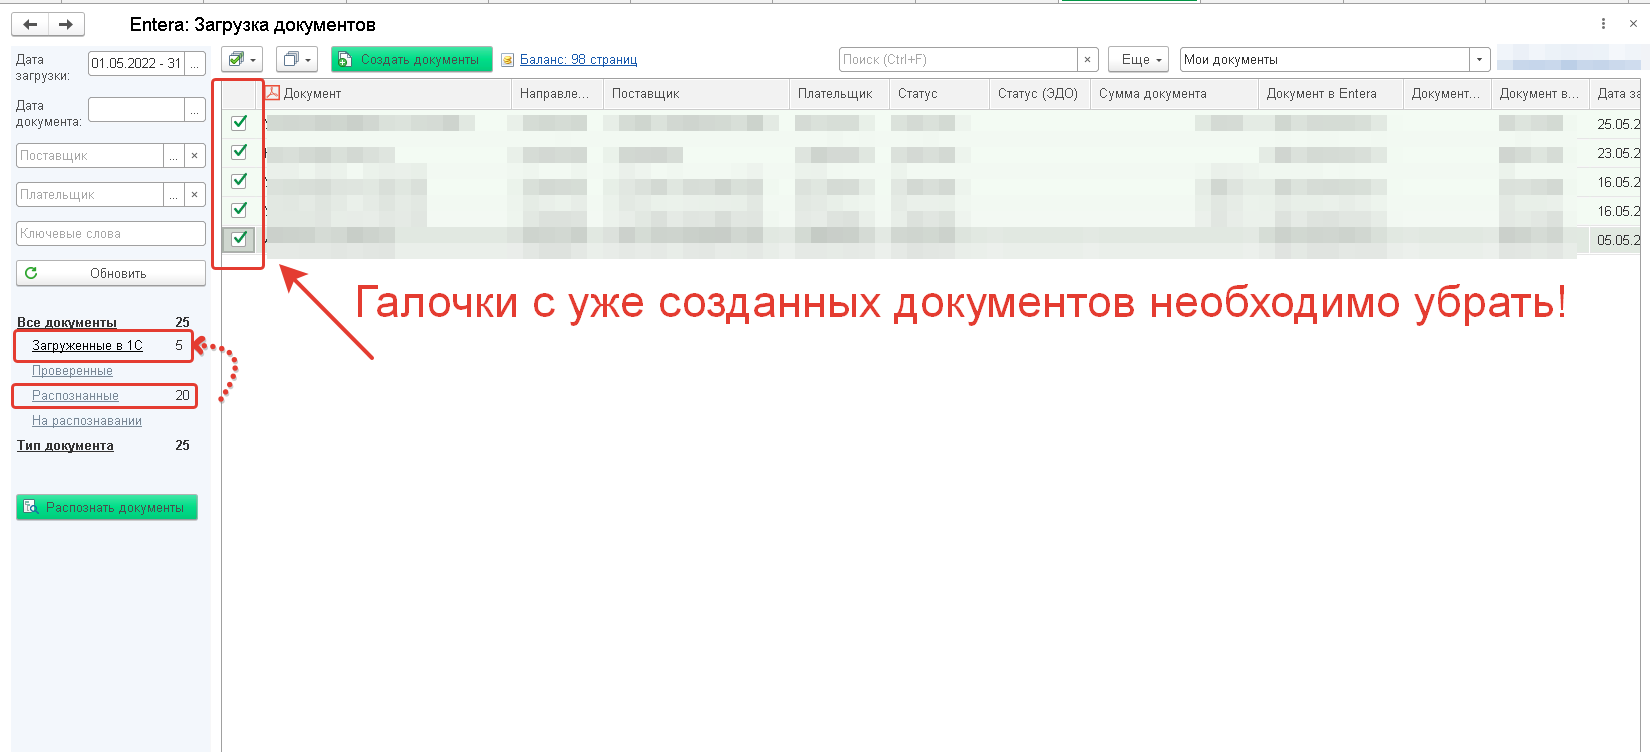This screenshot has width=1650, height=752.
Task: Open the copy documents dropdown button
Action: [297, 60]
